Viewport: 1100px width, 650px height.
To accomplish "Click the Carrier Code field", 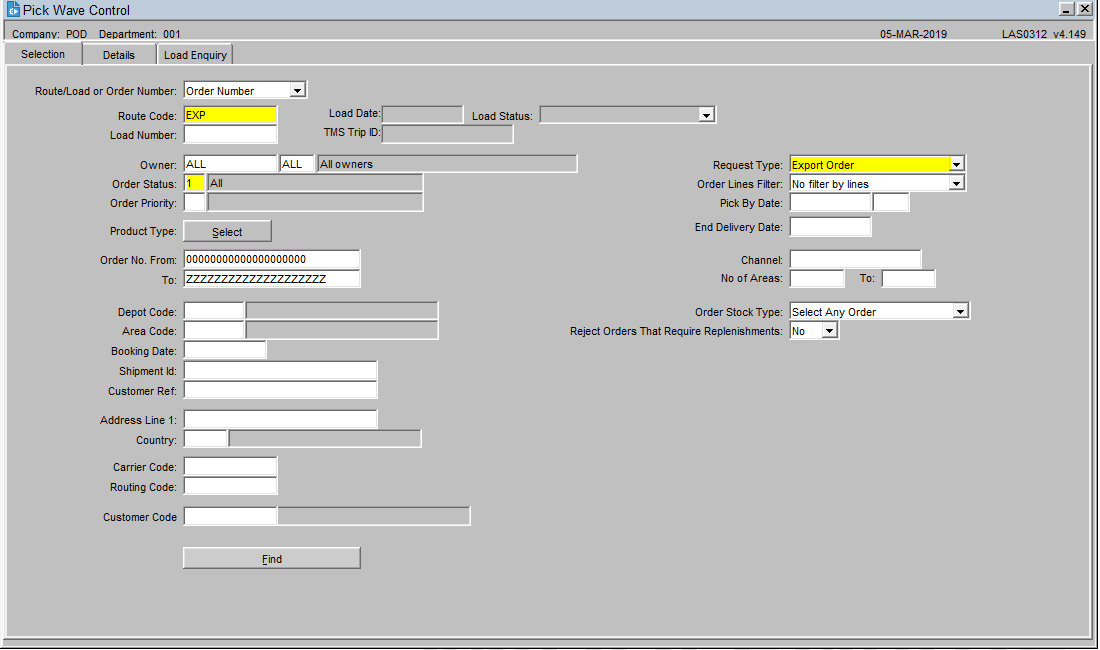I will 230,467.
